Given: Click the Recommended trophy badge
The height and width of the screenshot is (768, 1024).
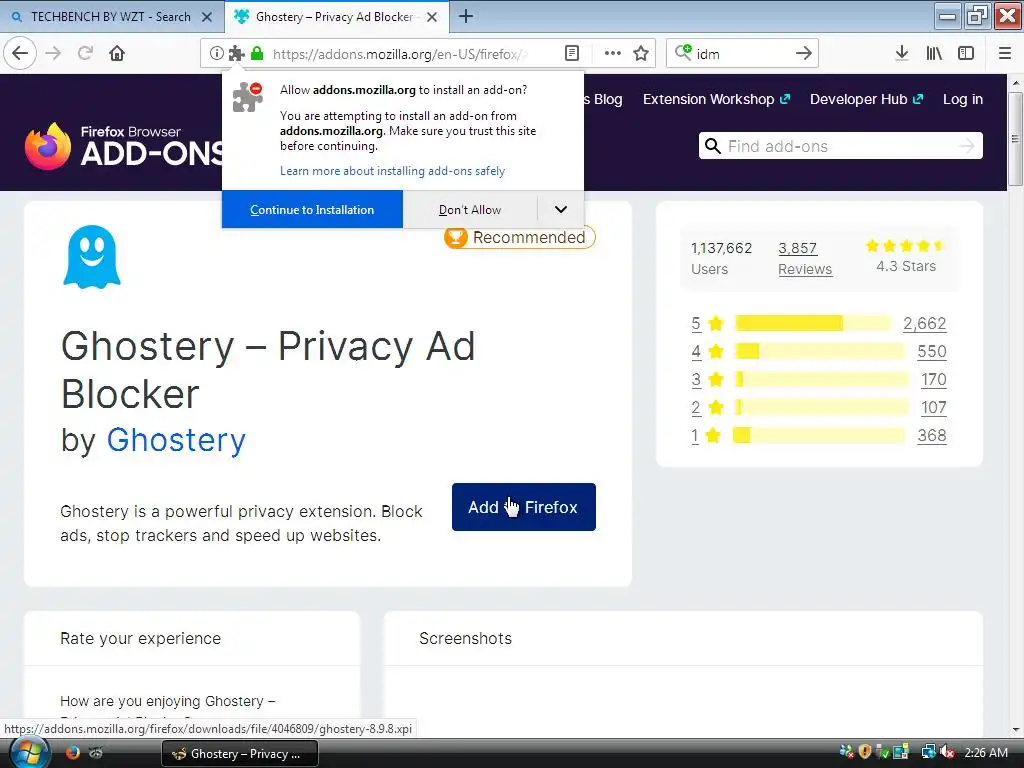Looking at the screenshot, I should click(x=520, y=238).
